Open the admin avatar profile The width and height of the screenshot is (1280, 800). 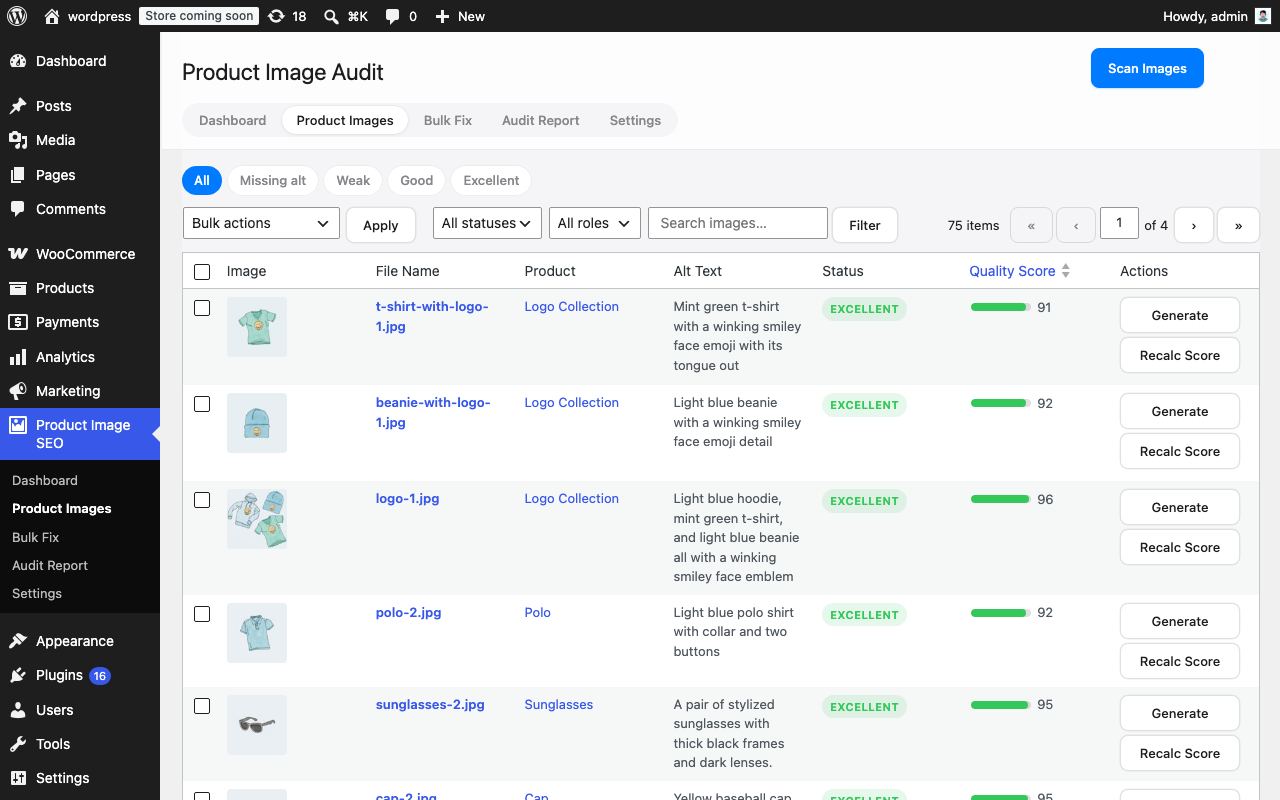click(x=1263, y=16)
